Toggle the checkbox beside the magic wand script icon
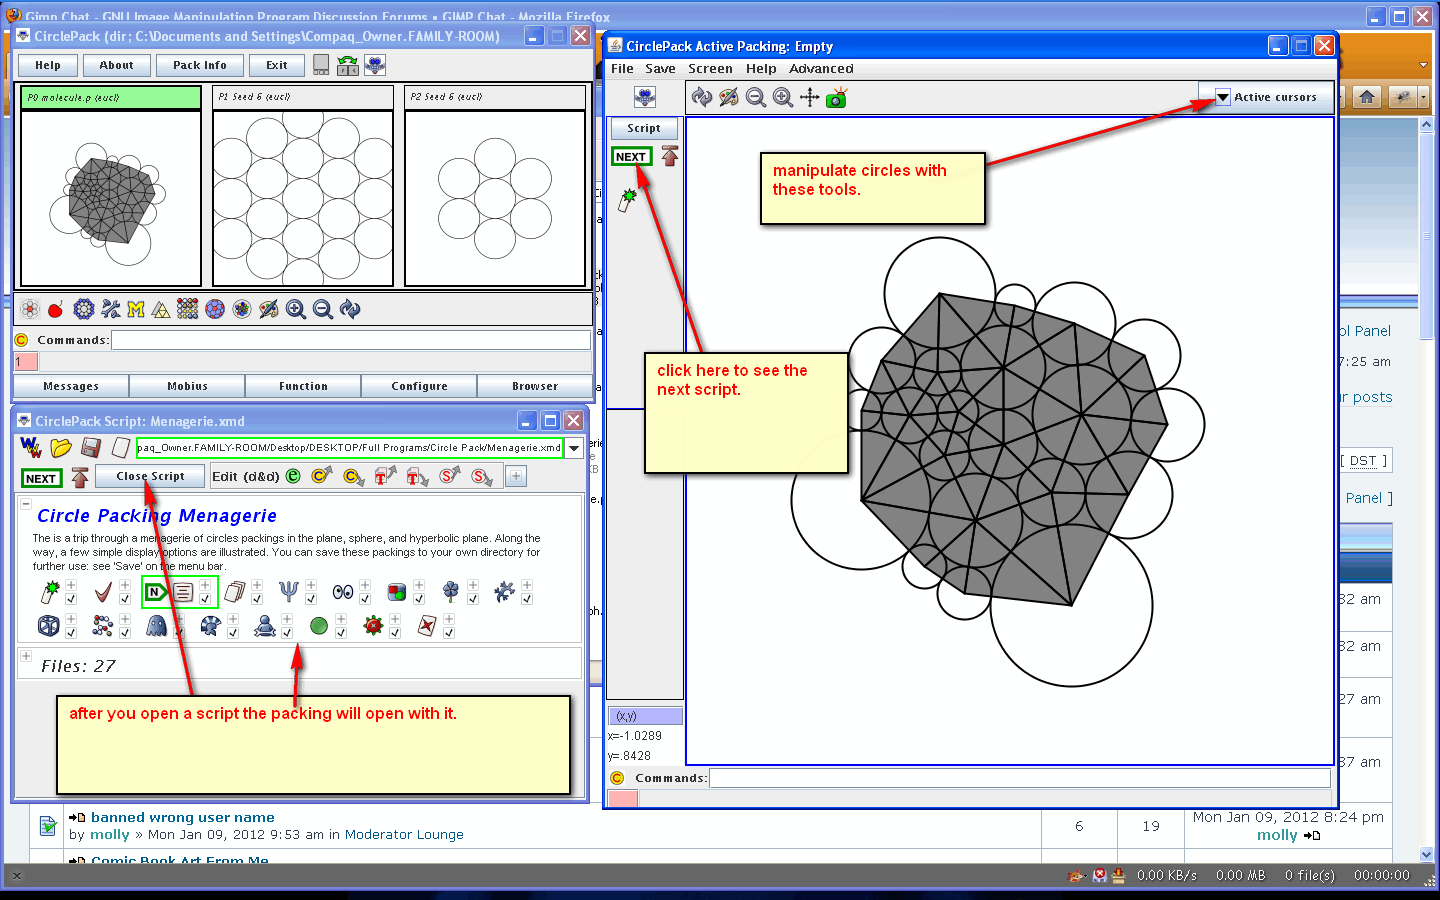Viewport: 1440px width, 900px height. pos(71,599)
